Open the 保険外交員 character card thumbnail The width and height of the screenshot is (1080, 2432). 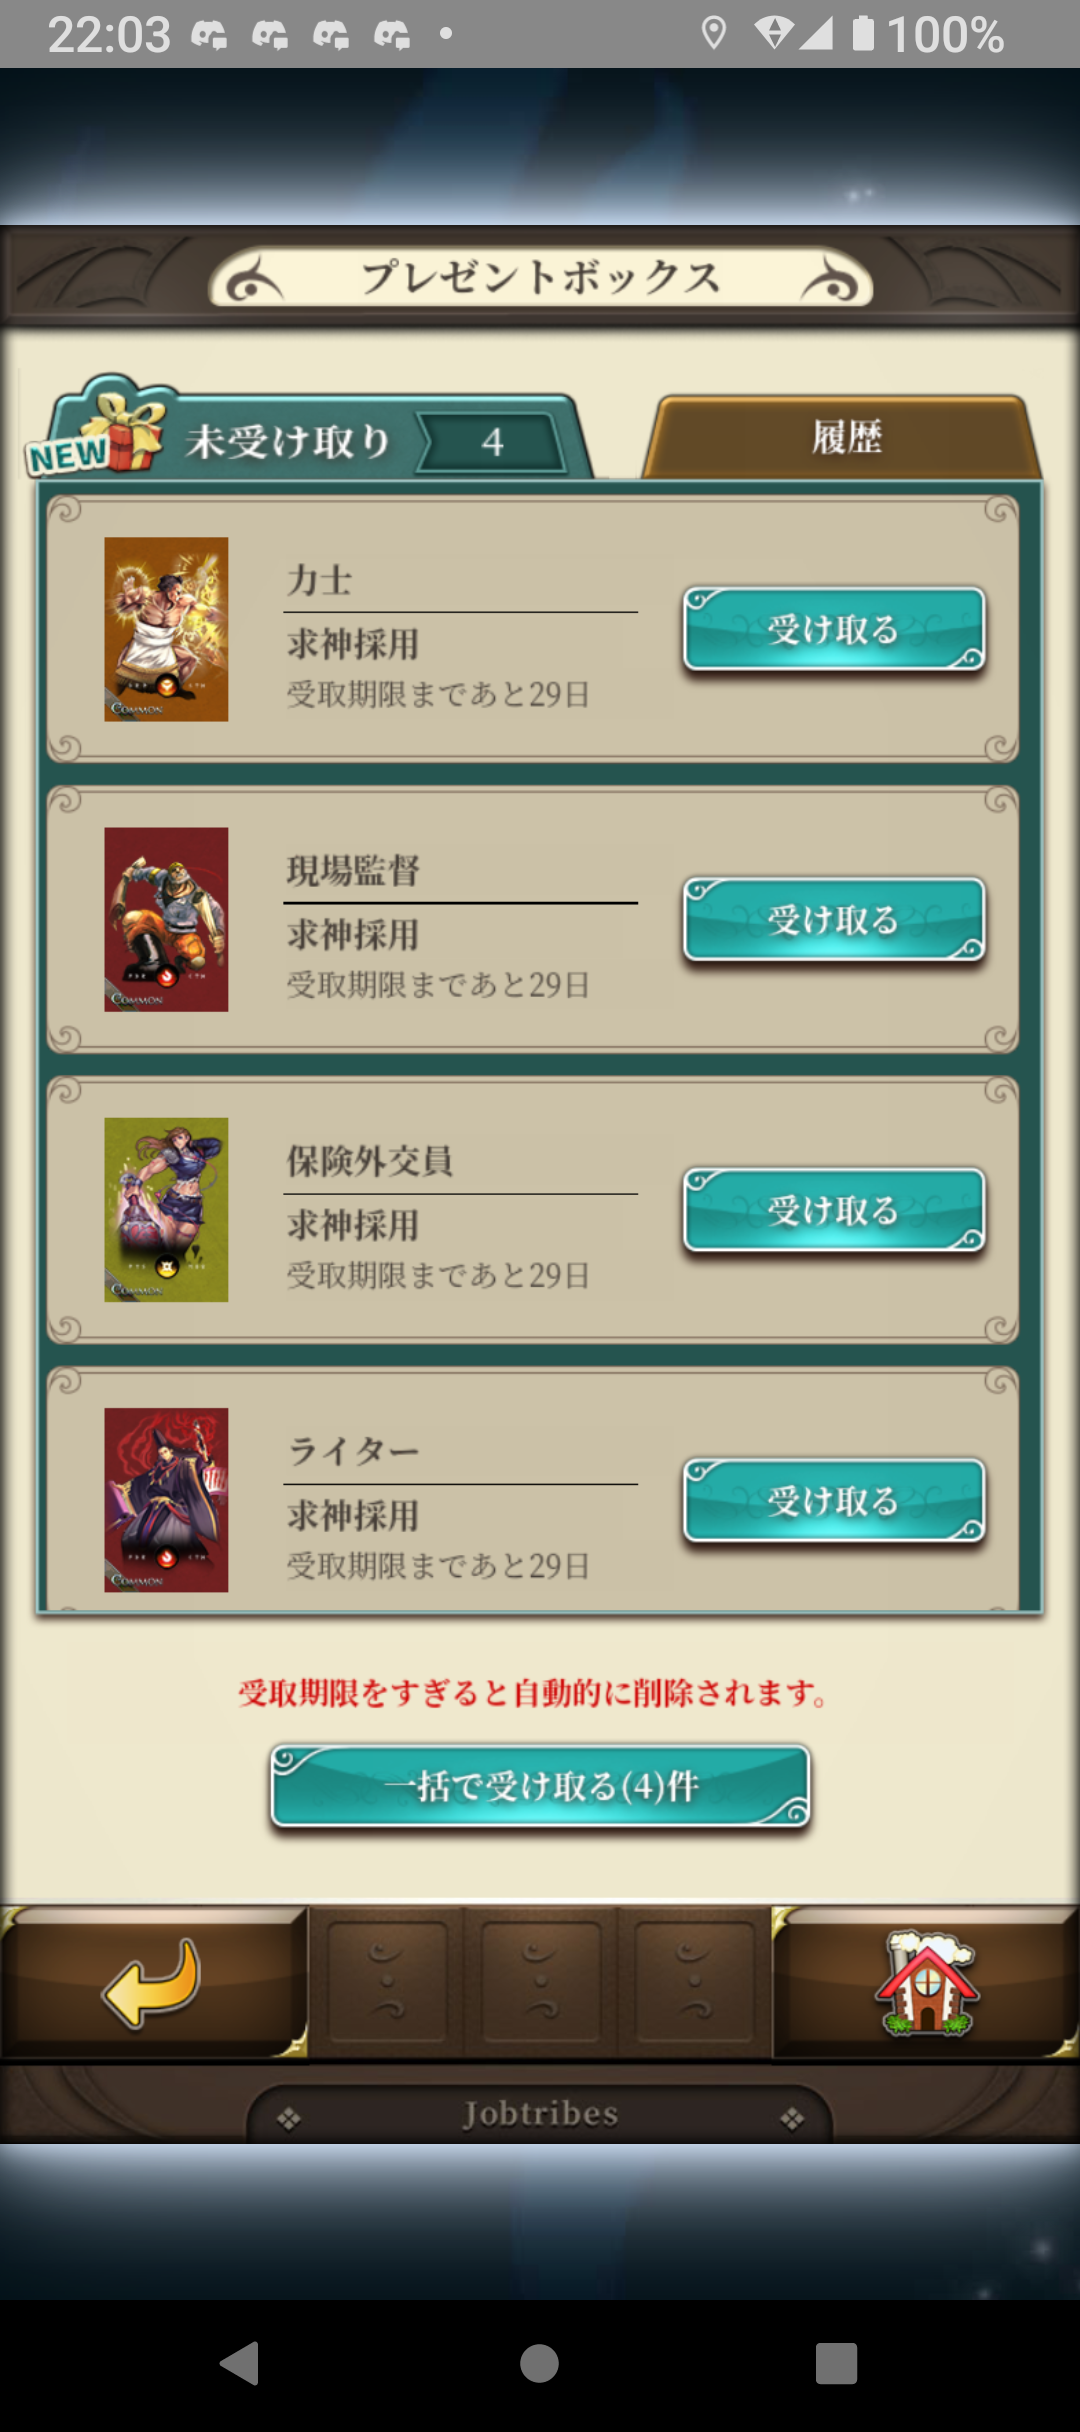(x=166, y=1209)
